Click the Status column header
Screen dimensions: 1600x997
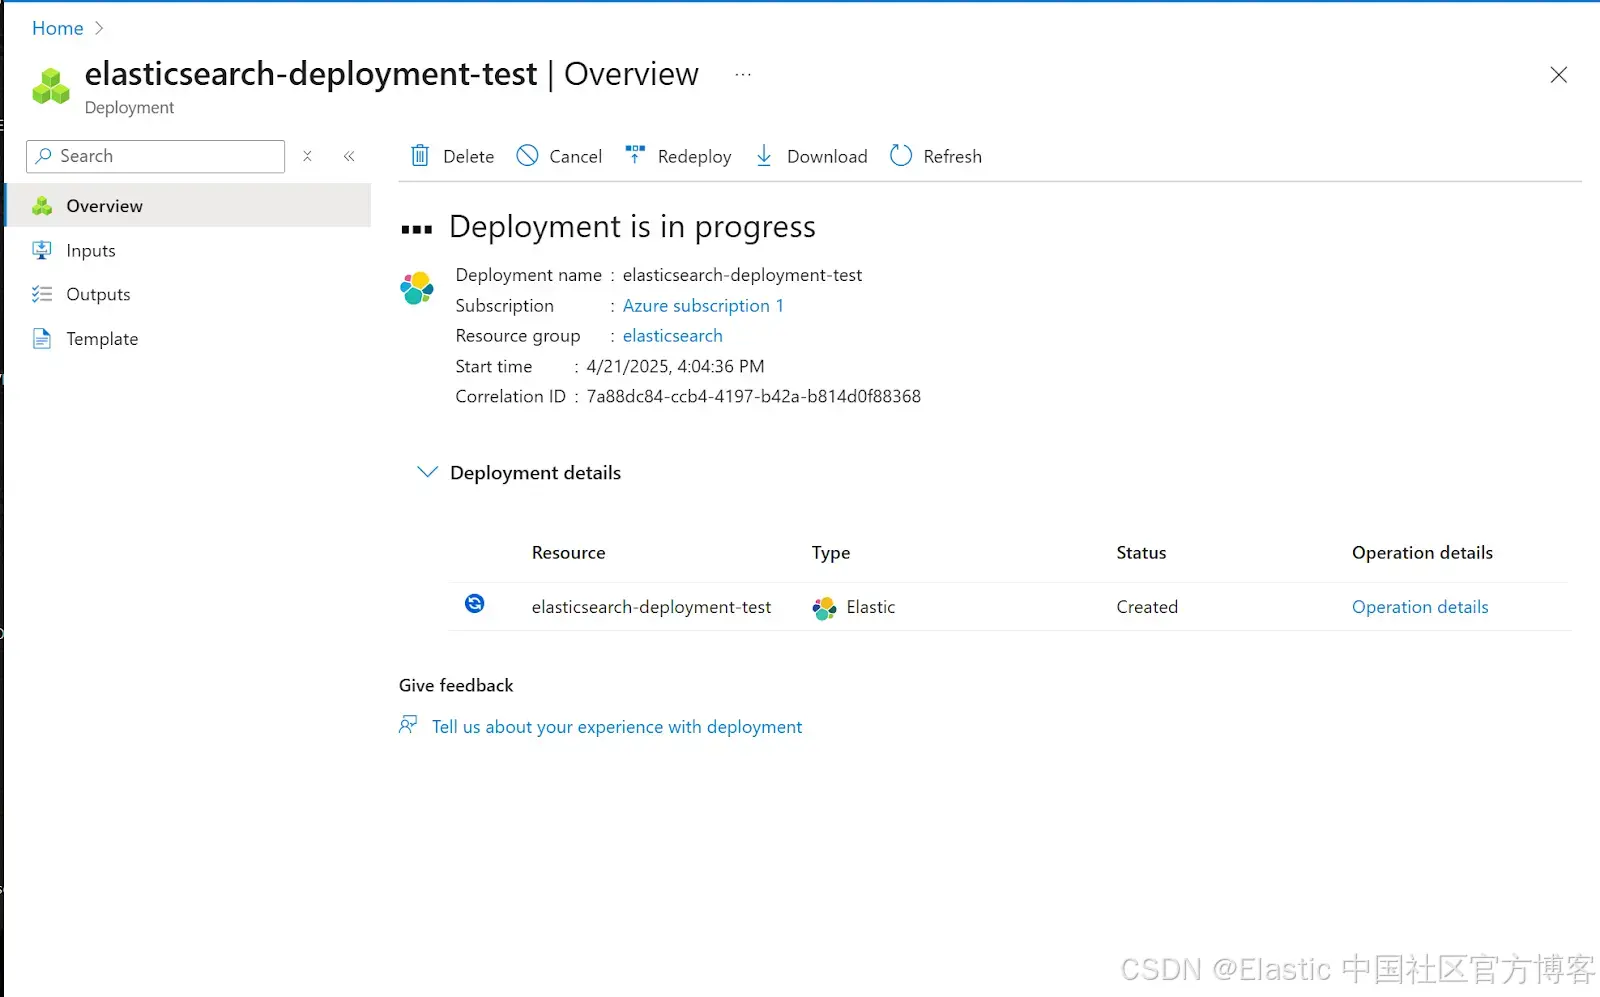pyautogui.click(x=1141, y=552)
